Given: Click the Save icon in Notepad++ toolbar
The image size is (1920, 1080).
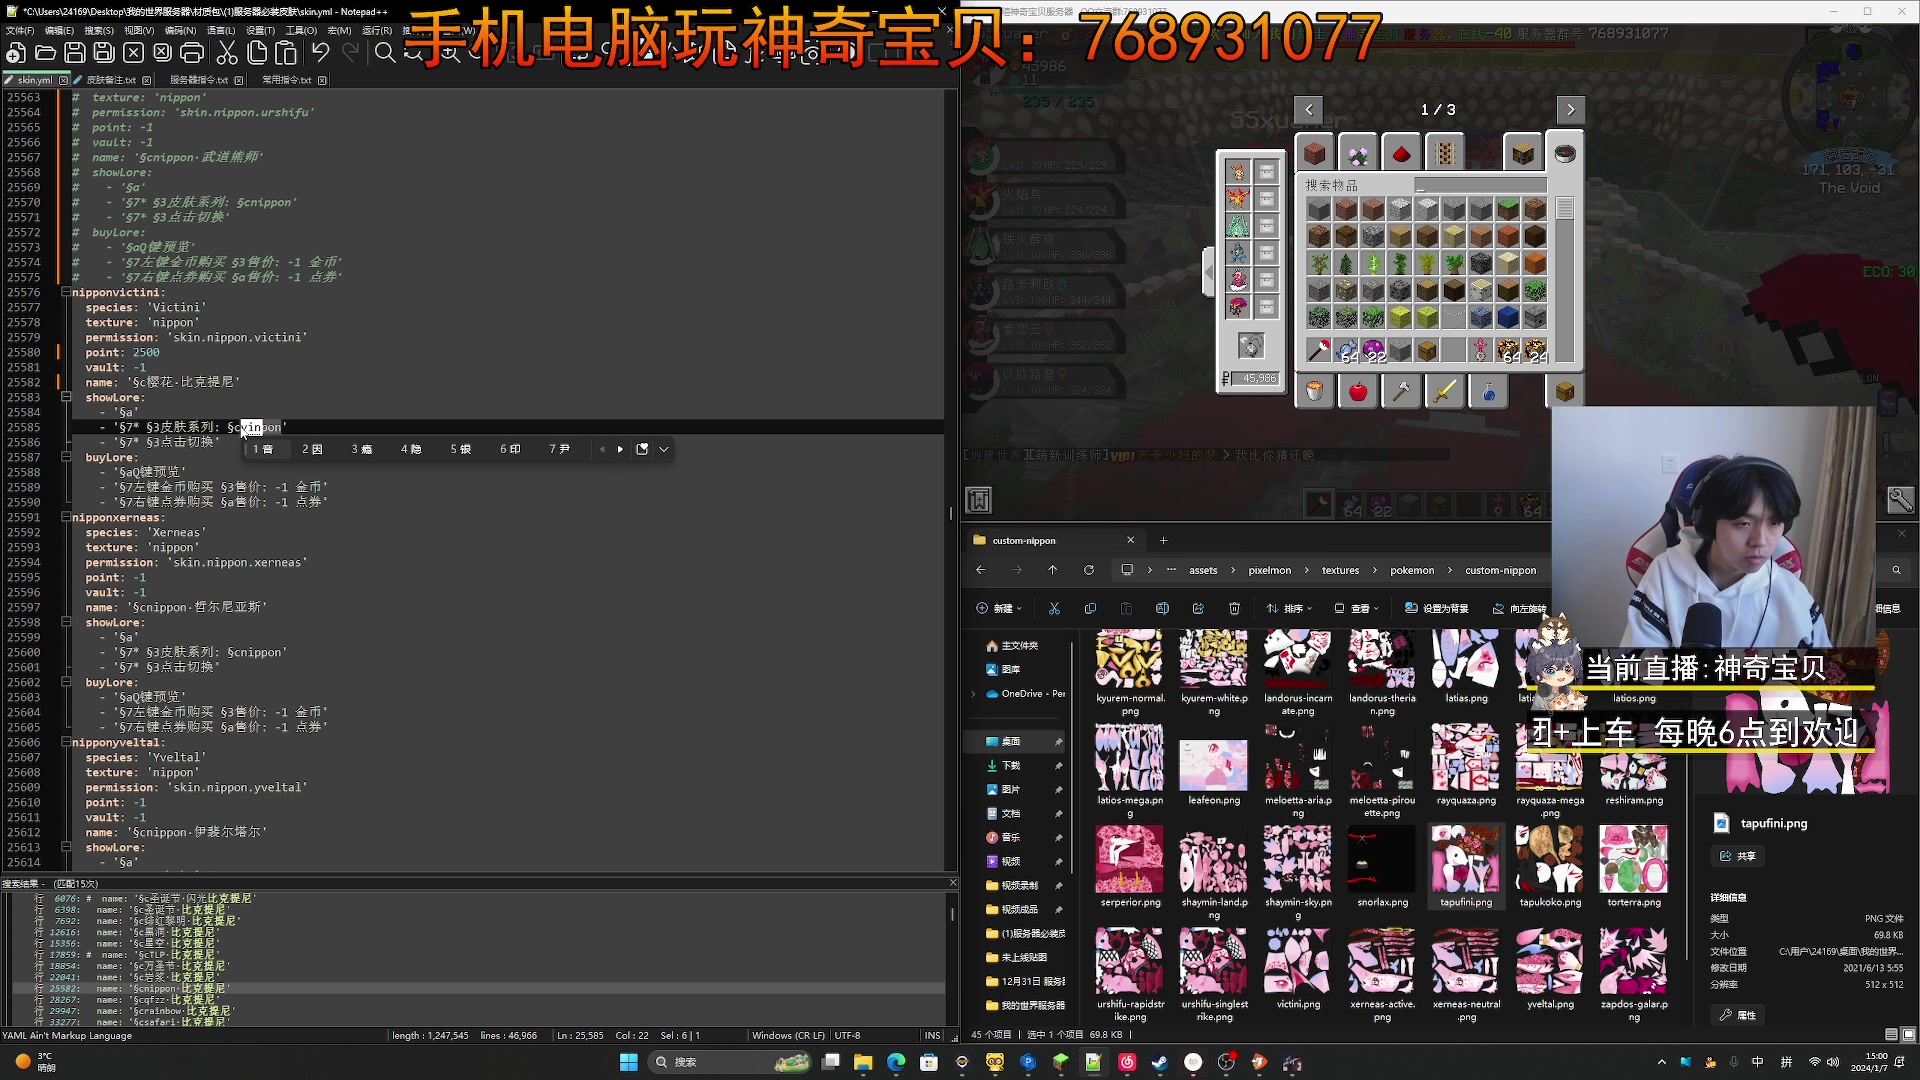Looking at the screenshot, I should tap(75, 53).
